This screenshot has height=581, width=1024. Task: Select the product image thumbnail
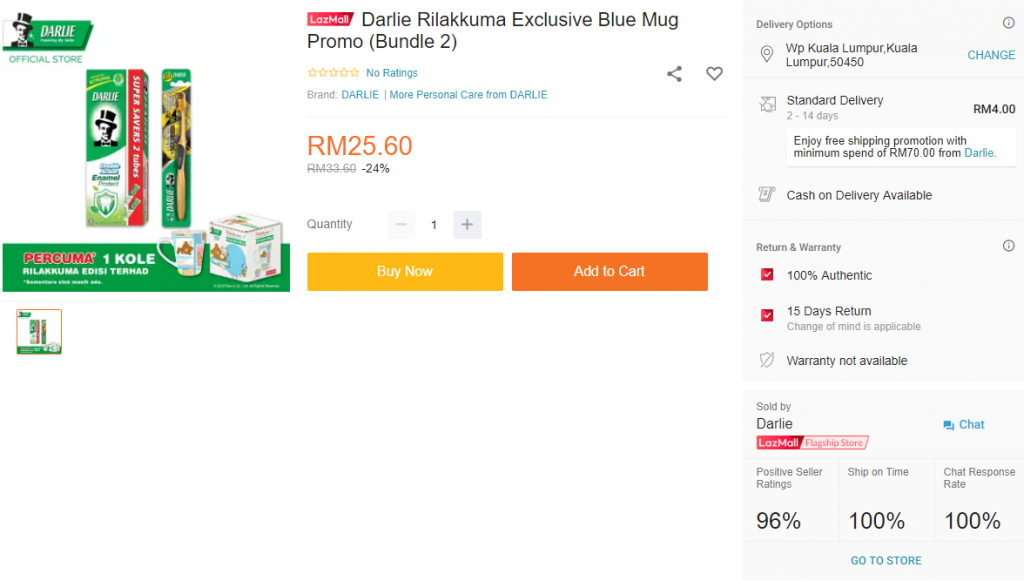(39, 332)
